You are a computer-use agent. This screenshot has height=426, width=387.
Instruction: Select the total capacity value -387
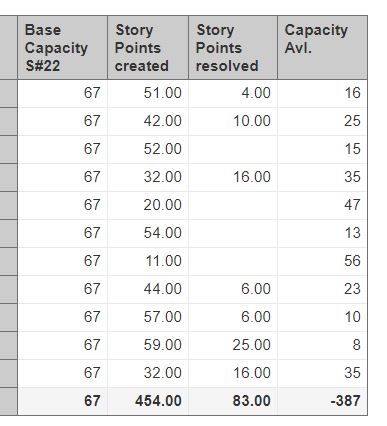pos(322,401)
